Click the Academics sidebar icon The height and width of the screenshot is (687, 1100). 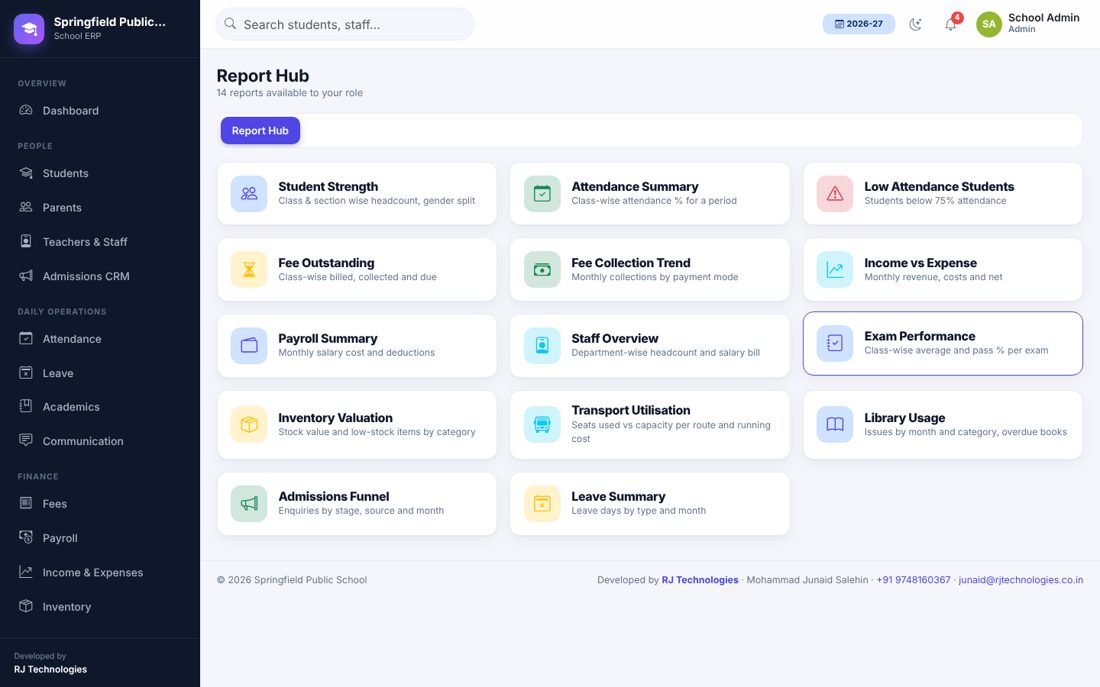click(x=26, y=406)
